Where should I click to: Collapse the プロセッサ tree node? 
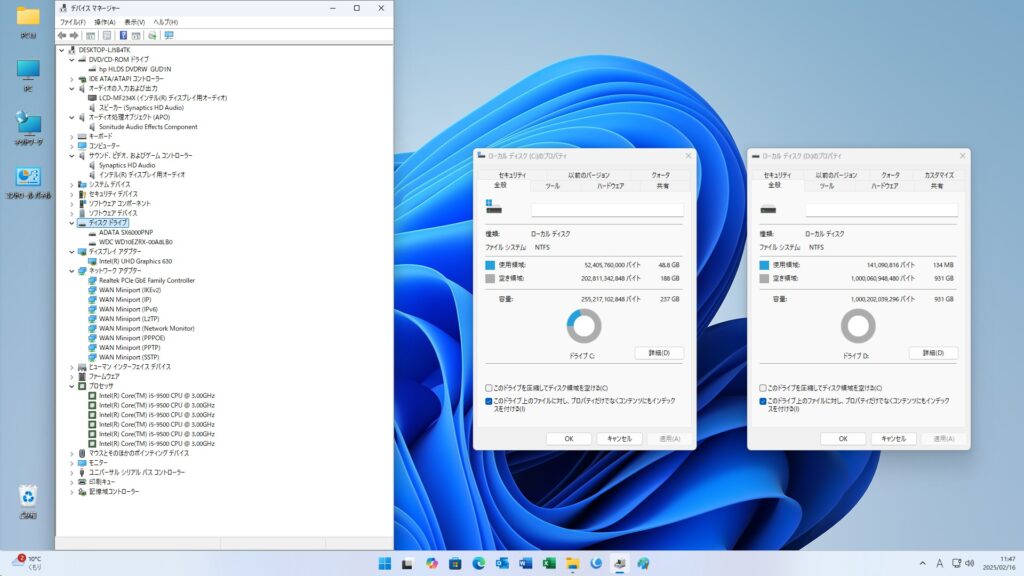coord(71,386)
